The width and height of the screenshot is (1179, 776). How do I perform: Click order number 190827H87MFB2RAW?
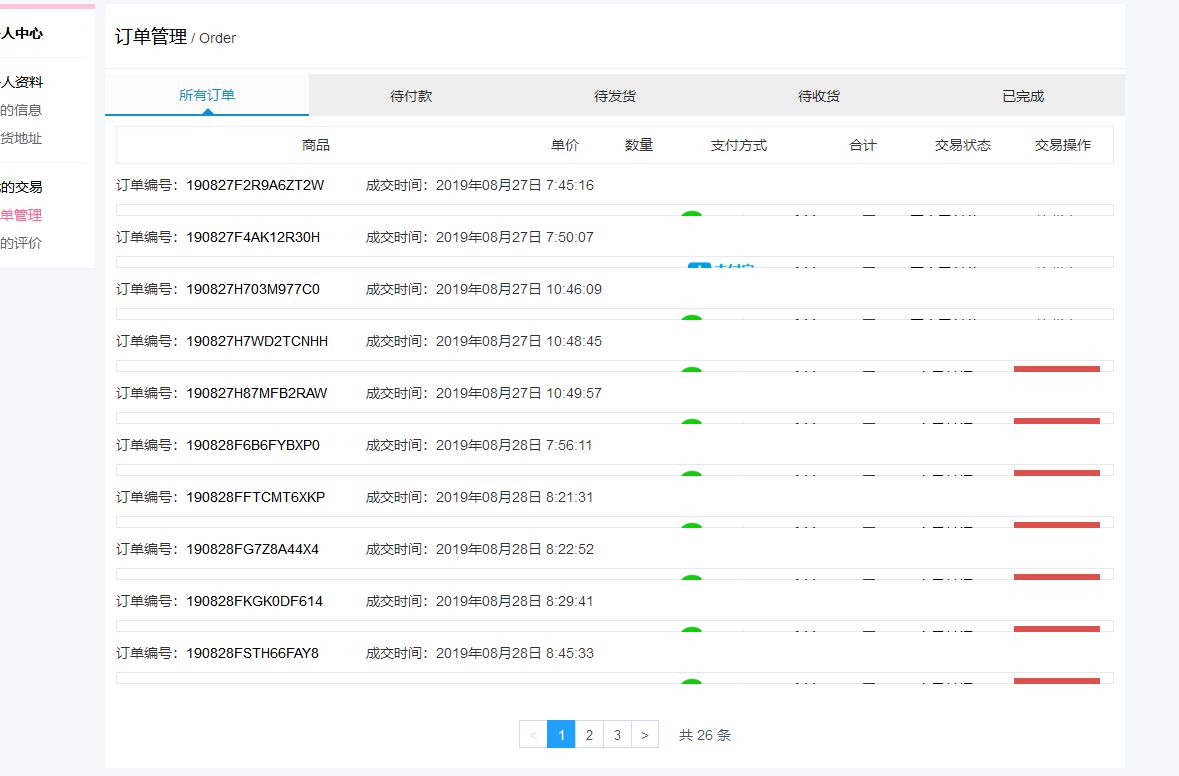(256, 393)
